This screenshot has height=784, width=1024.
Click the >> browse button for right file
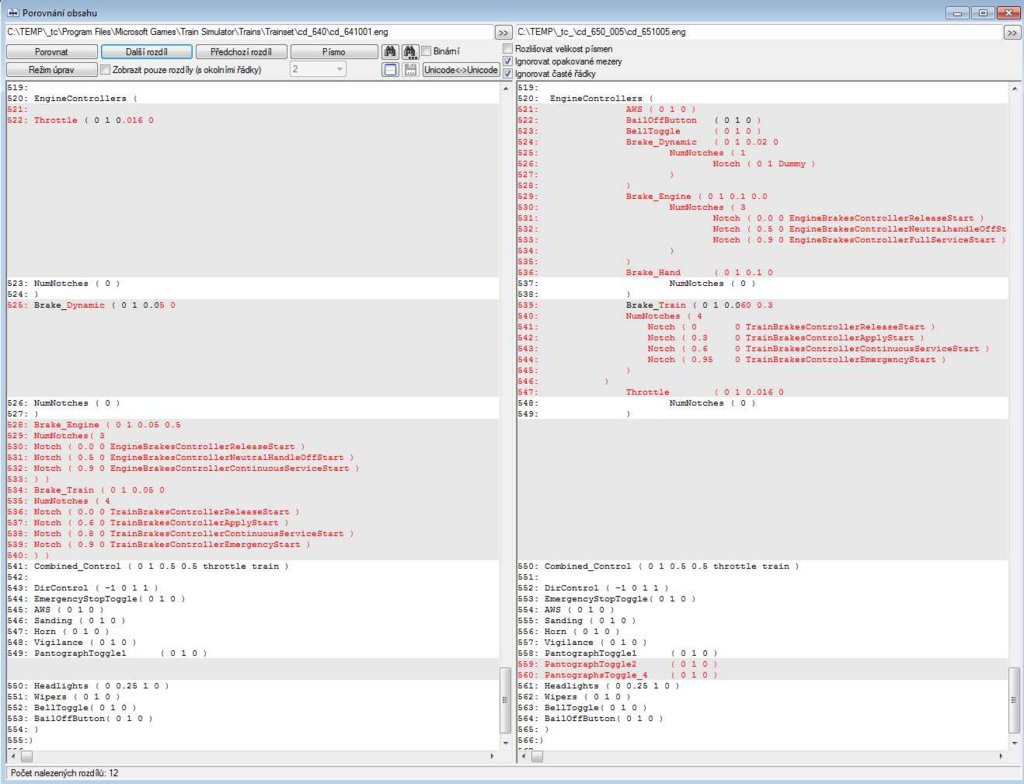coord(1012,33)
